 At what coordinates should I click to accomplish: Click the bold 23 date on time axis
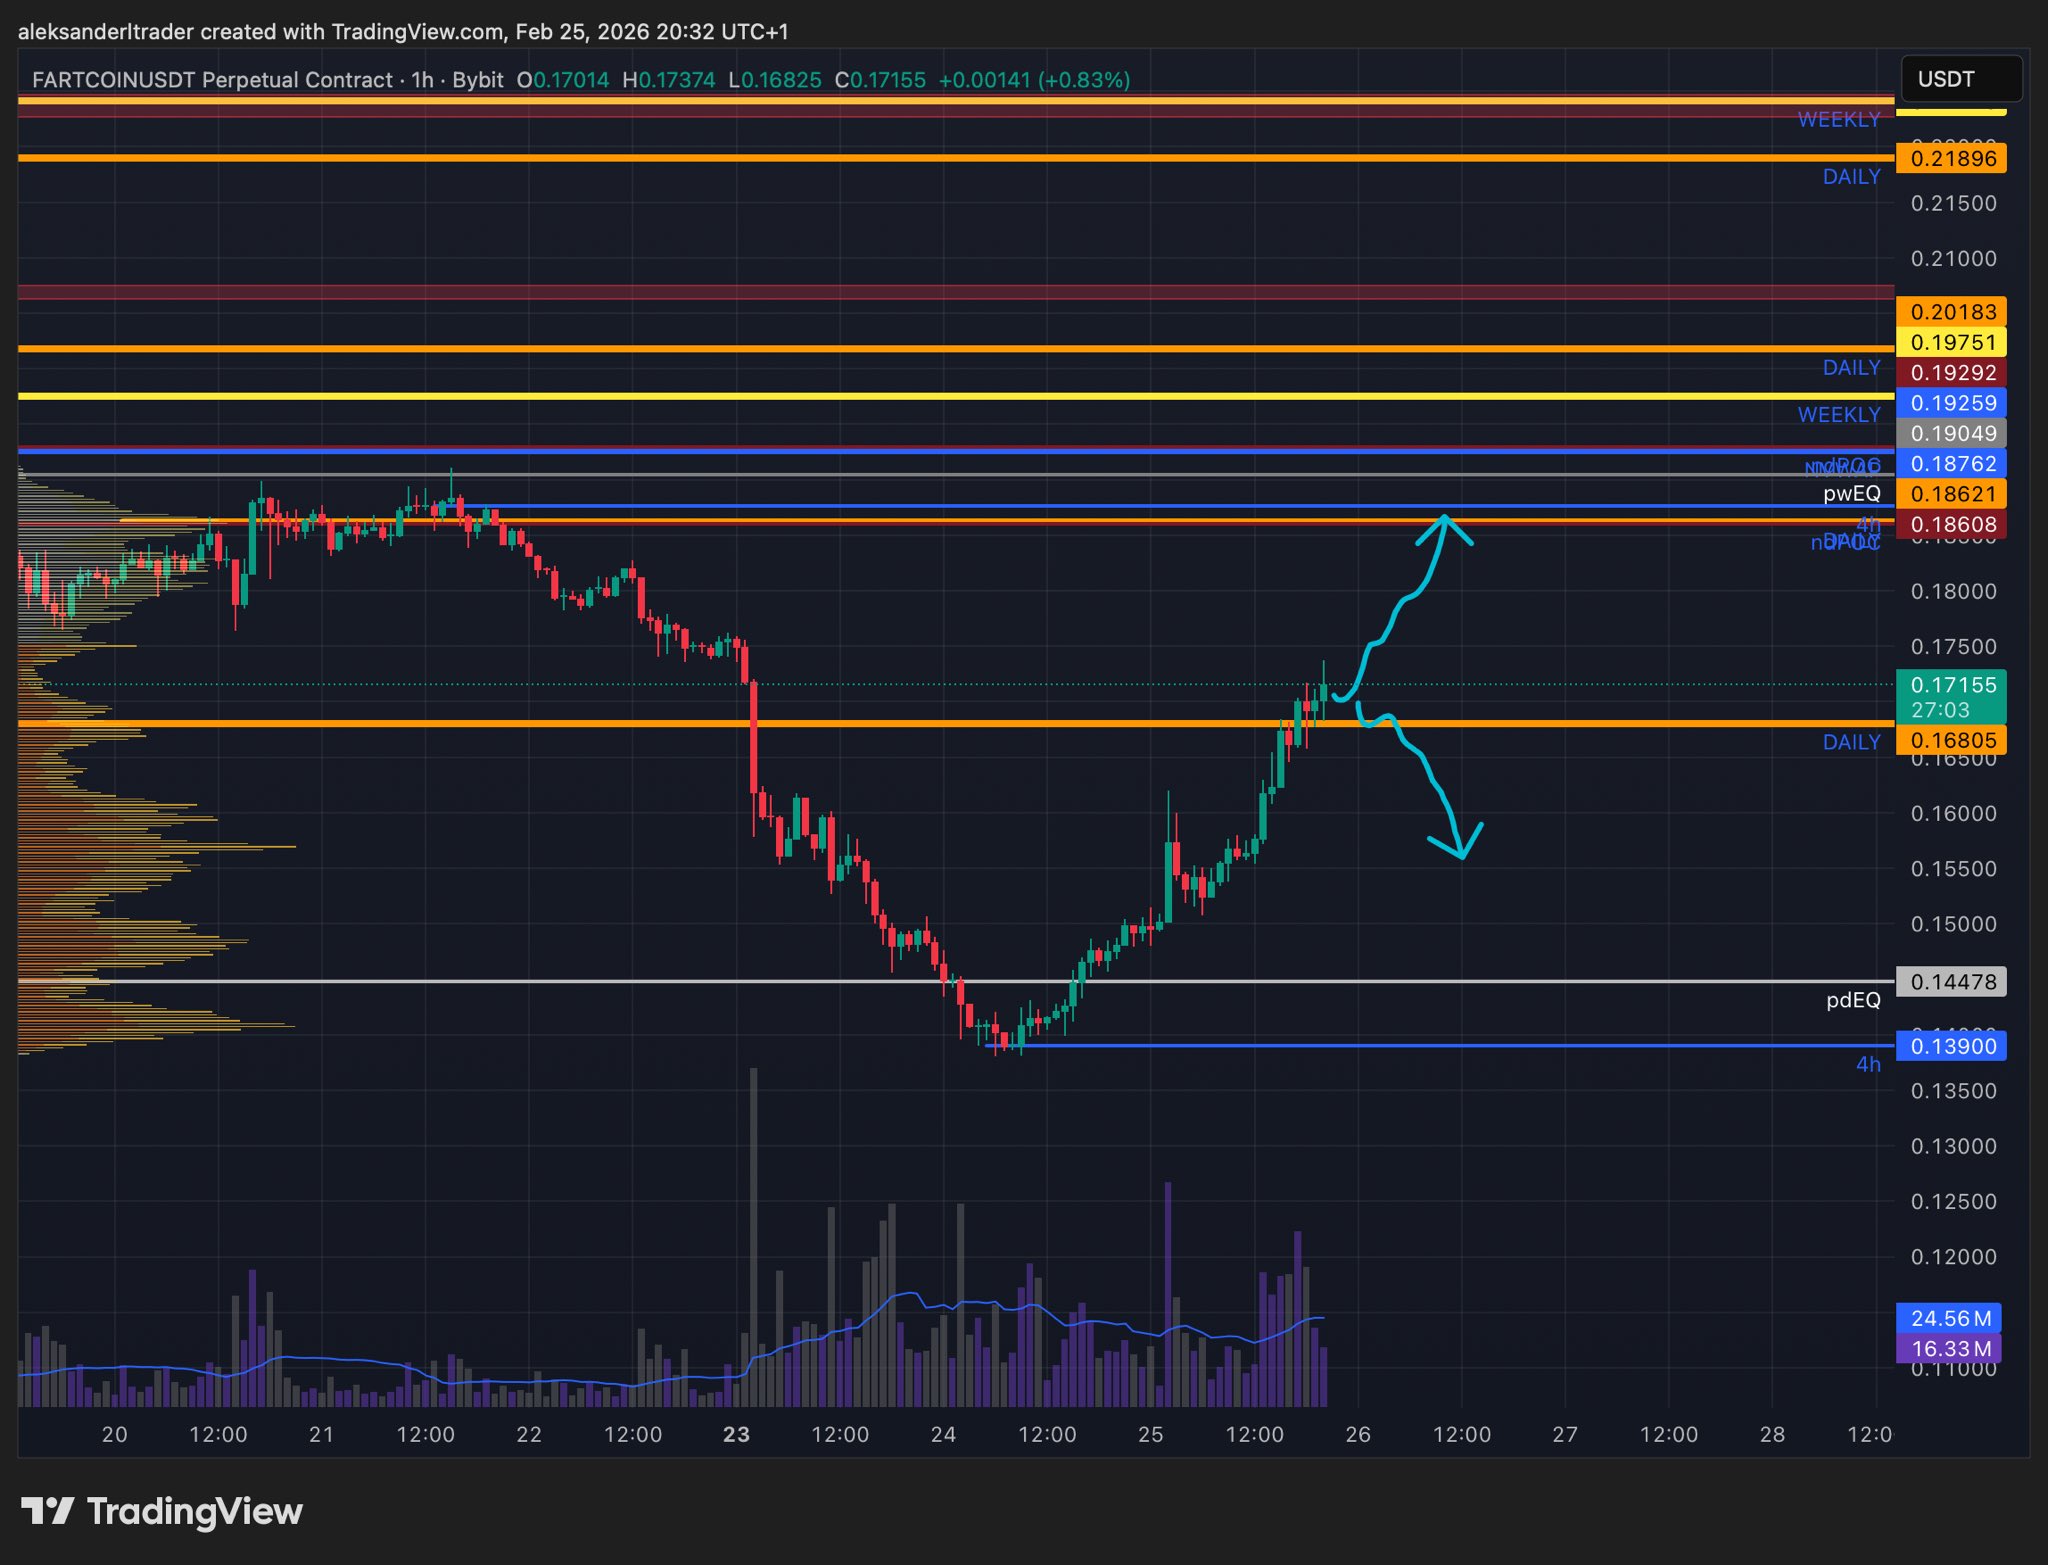point(736,1434)
